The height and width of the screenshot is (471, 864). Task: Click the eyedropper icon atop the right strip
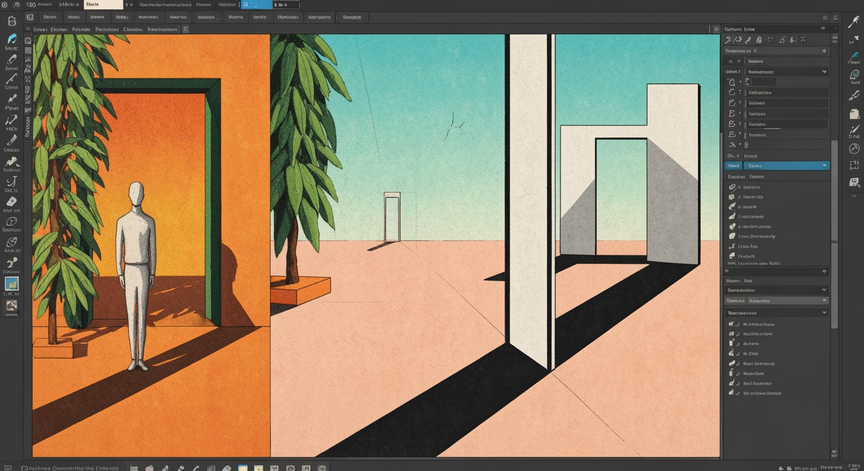point(854,21)
